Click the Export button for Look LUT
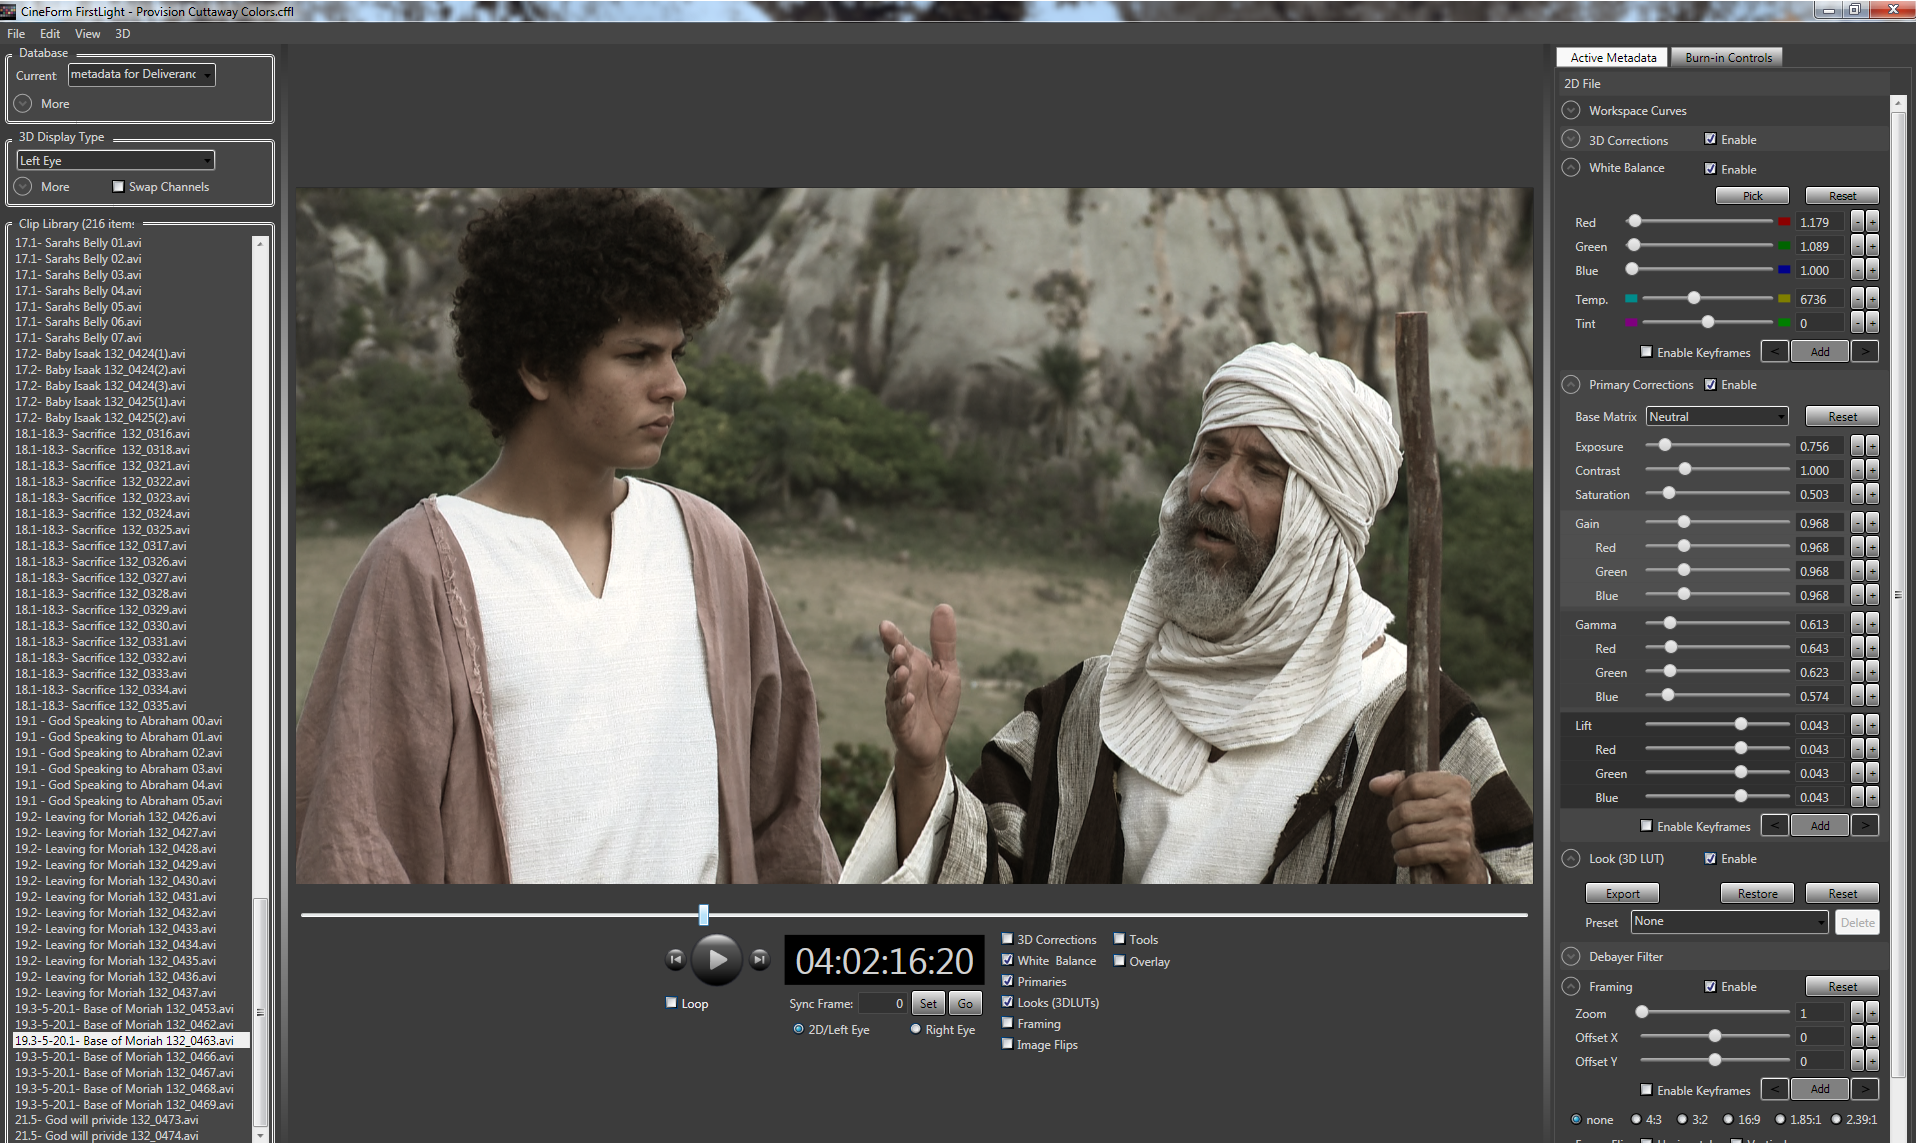 pyautogui.click(x=1622, y=894)
